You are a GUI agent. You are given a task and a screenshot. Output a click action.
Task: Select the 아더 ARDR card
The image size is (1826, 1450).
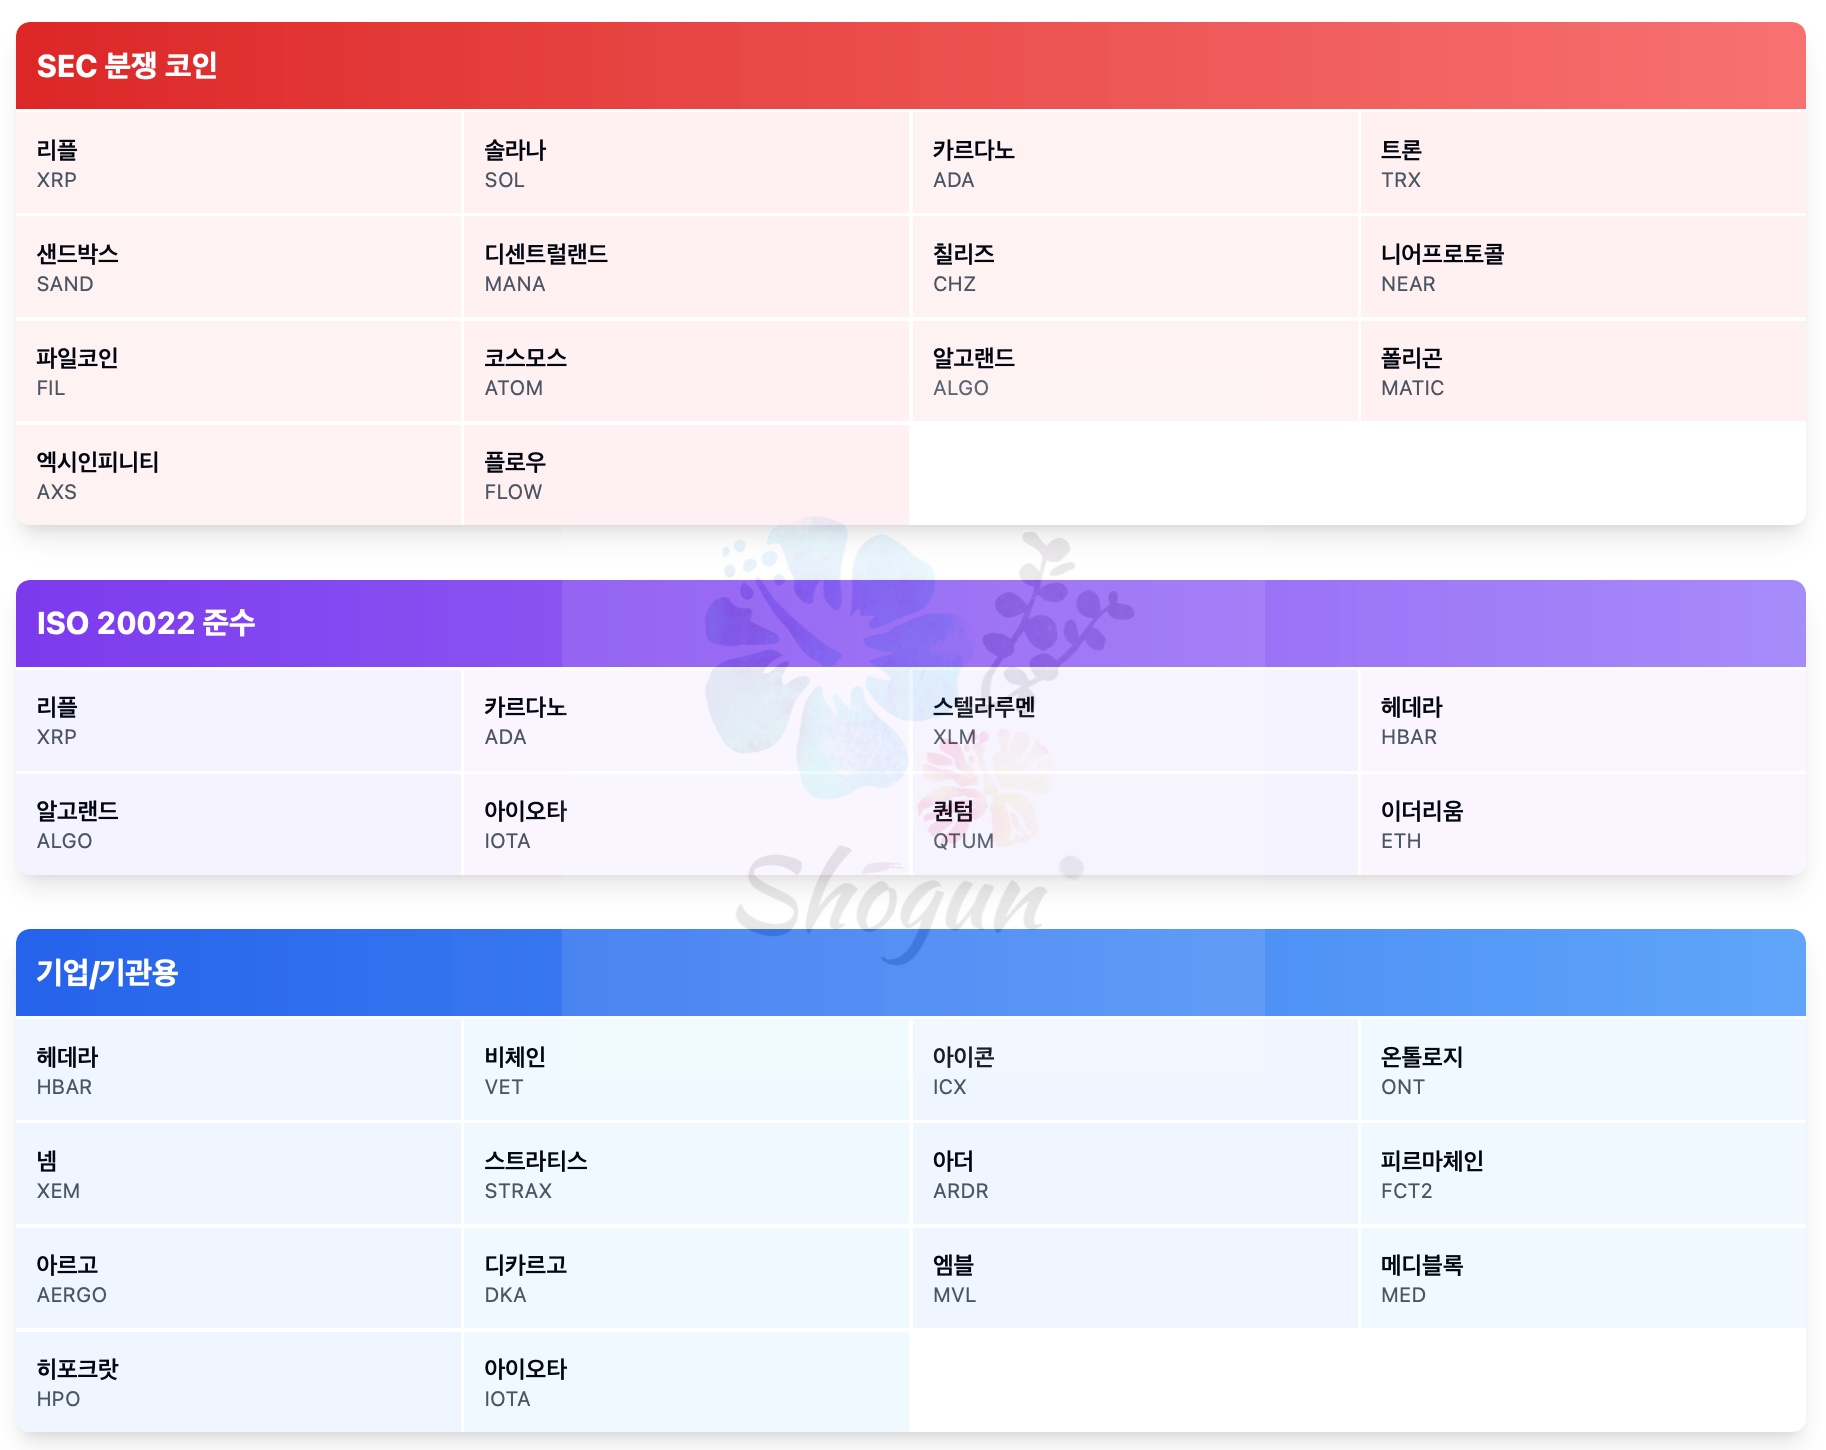[x=1135, y=1174]
